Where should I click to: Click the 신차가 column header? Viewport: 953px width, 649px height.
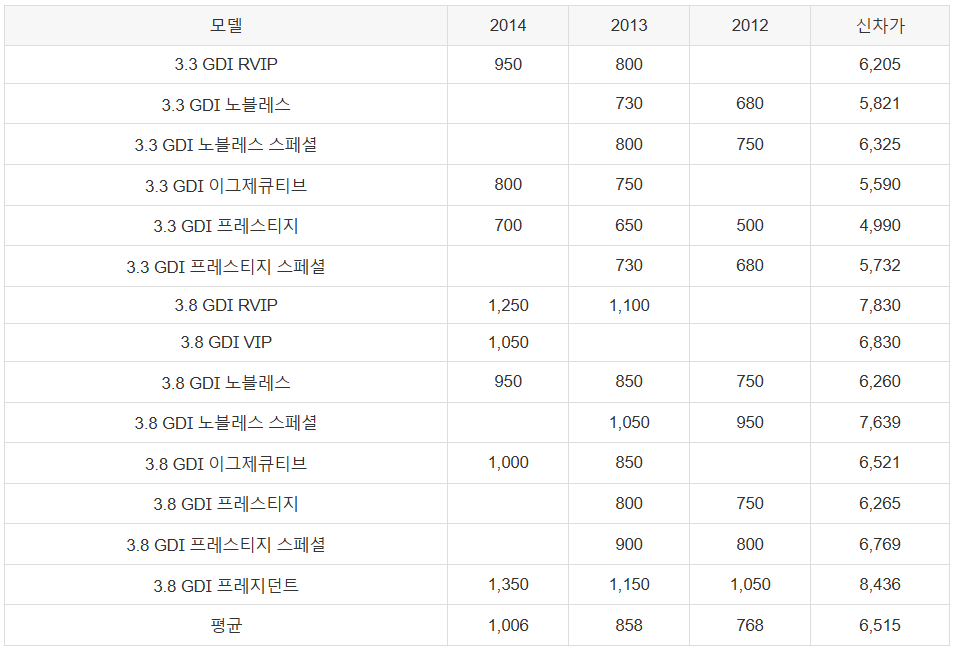[x=879, y=26]
